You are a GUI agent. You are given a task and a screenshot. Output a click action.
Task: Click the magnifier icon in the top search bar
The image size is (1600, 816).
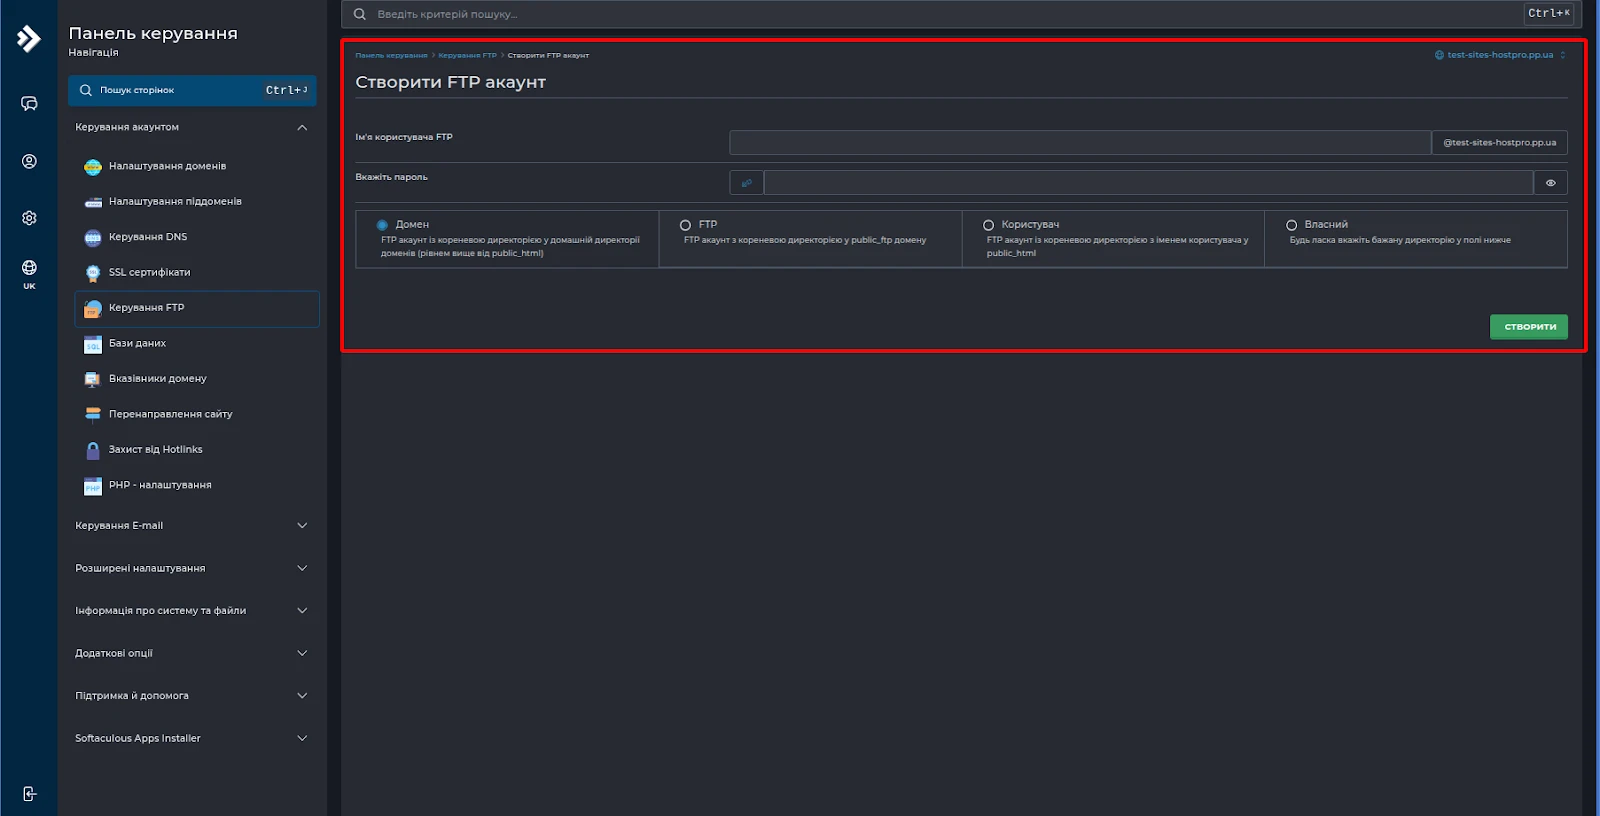[360, 14]
